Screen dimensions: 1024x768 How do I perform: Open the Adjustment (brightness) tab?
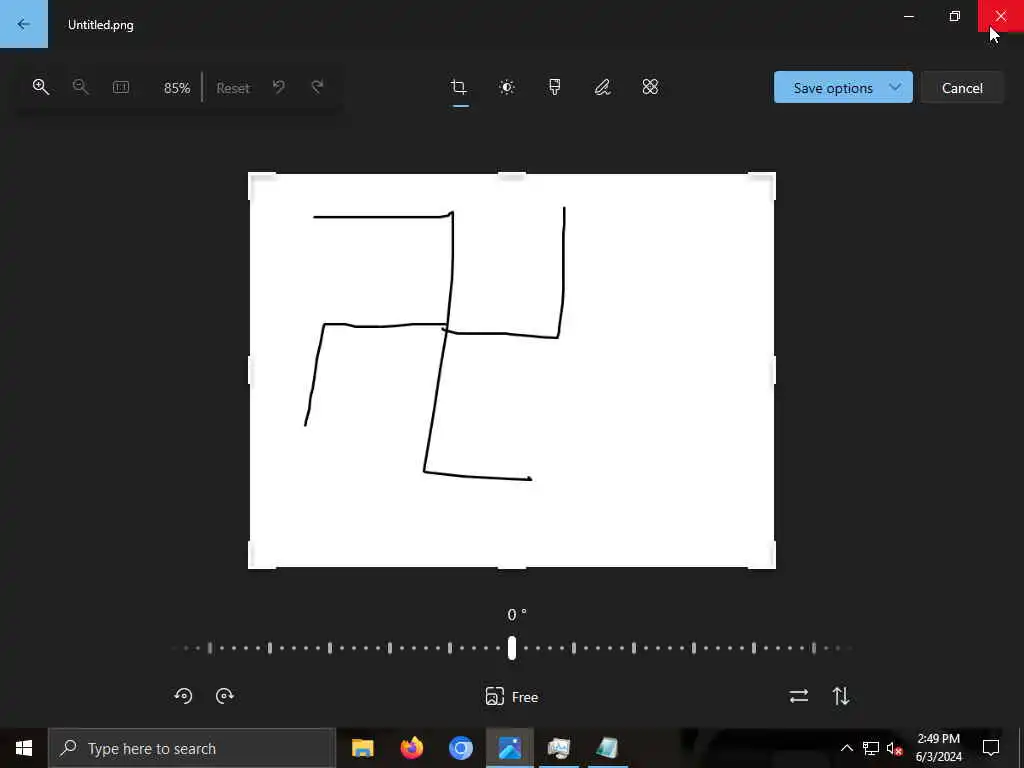coord(507,87)
